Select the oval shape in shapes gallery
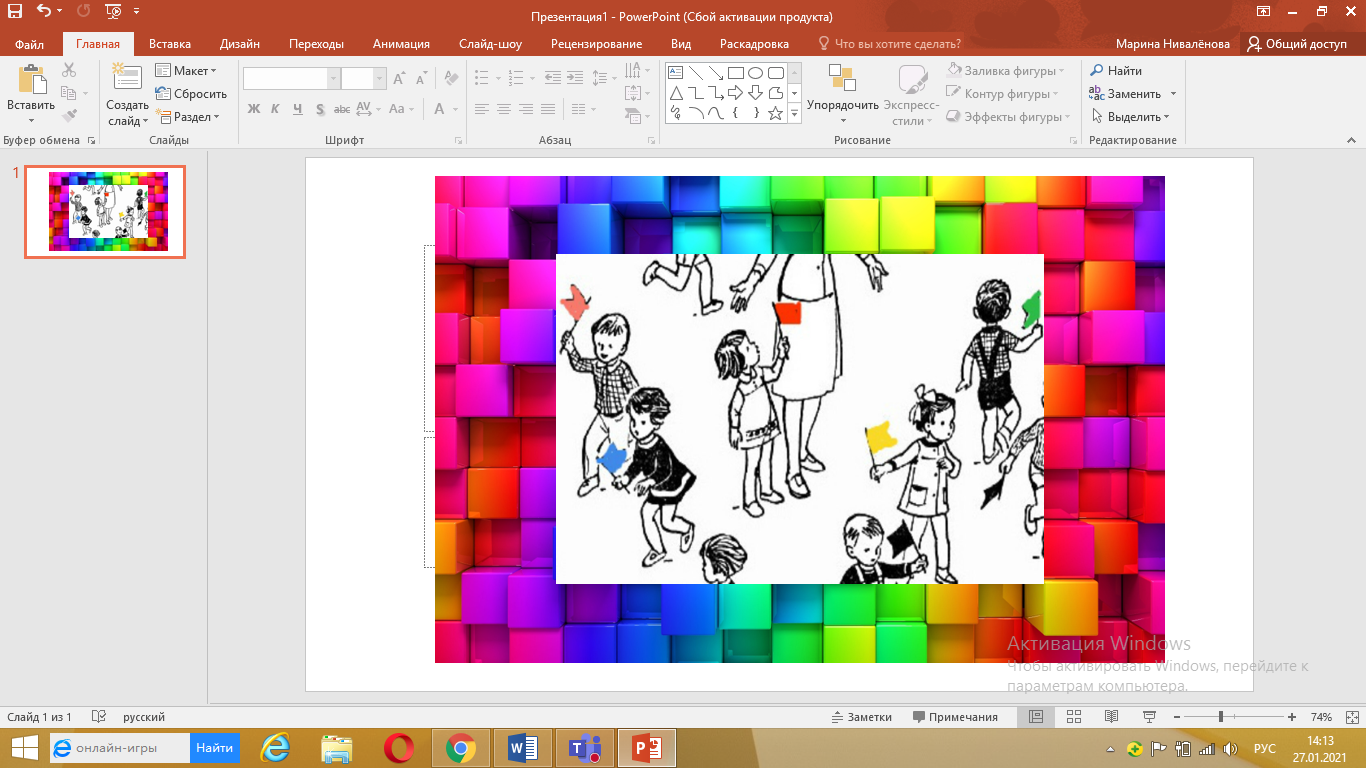Viewport: 1366px width, 768px height. click(755, 72)
